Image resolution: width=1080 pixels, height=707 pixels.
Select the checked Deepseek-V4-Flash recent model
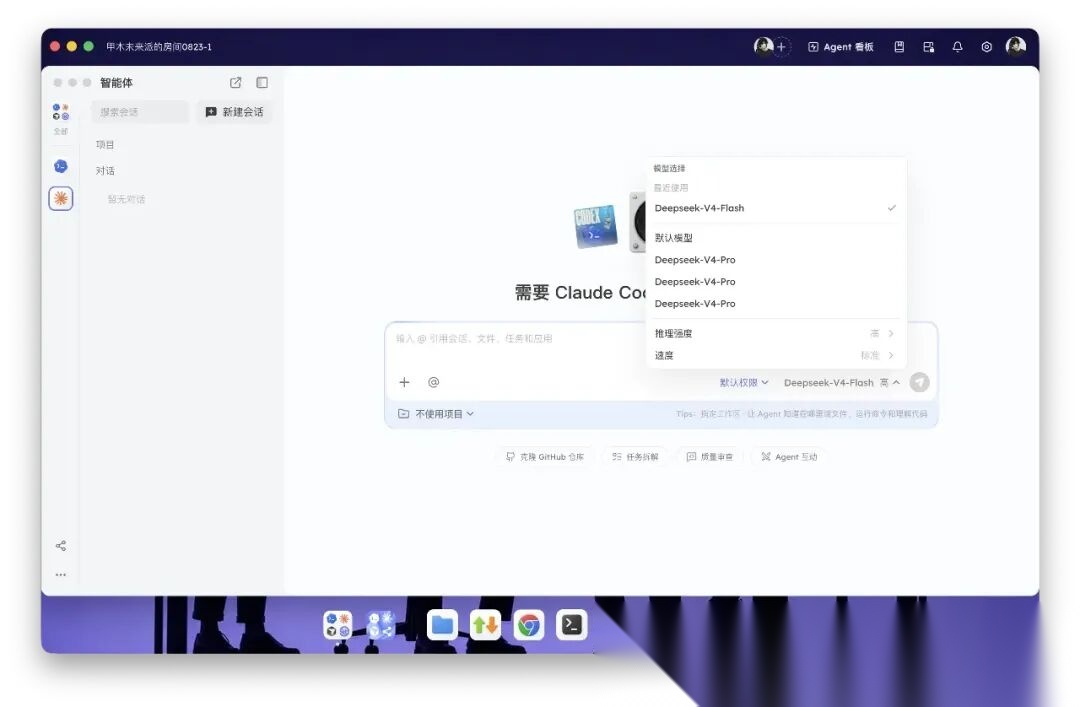pos(776,208)
